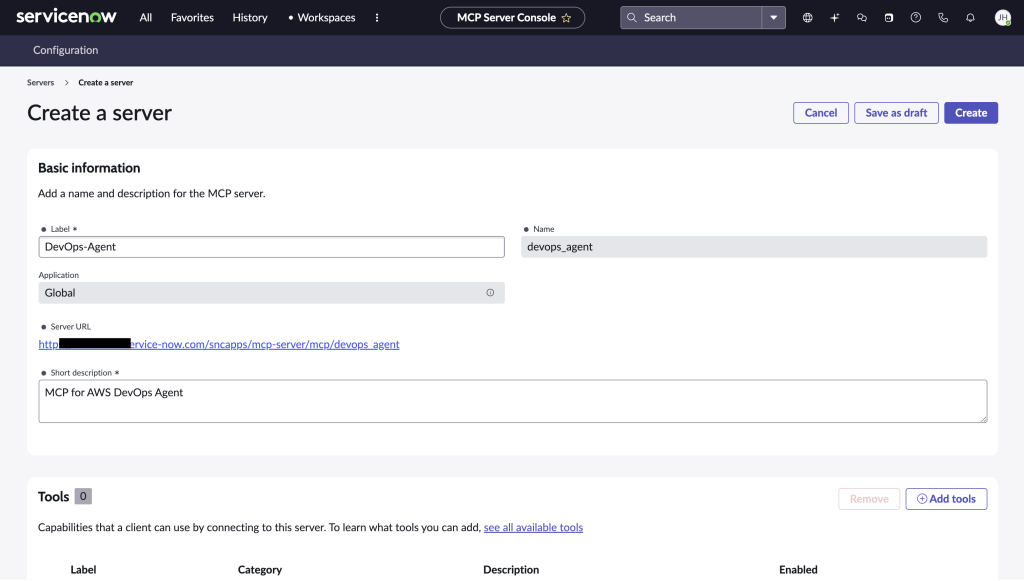The height and width of the screenshot is (581, 1024).
Task: Click the Label field with DevOps-Agent
Action: click(272, 247)
